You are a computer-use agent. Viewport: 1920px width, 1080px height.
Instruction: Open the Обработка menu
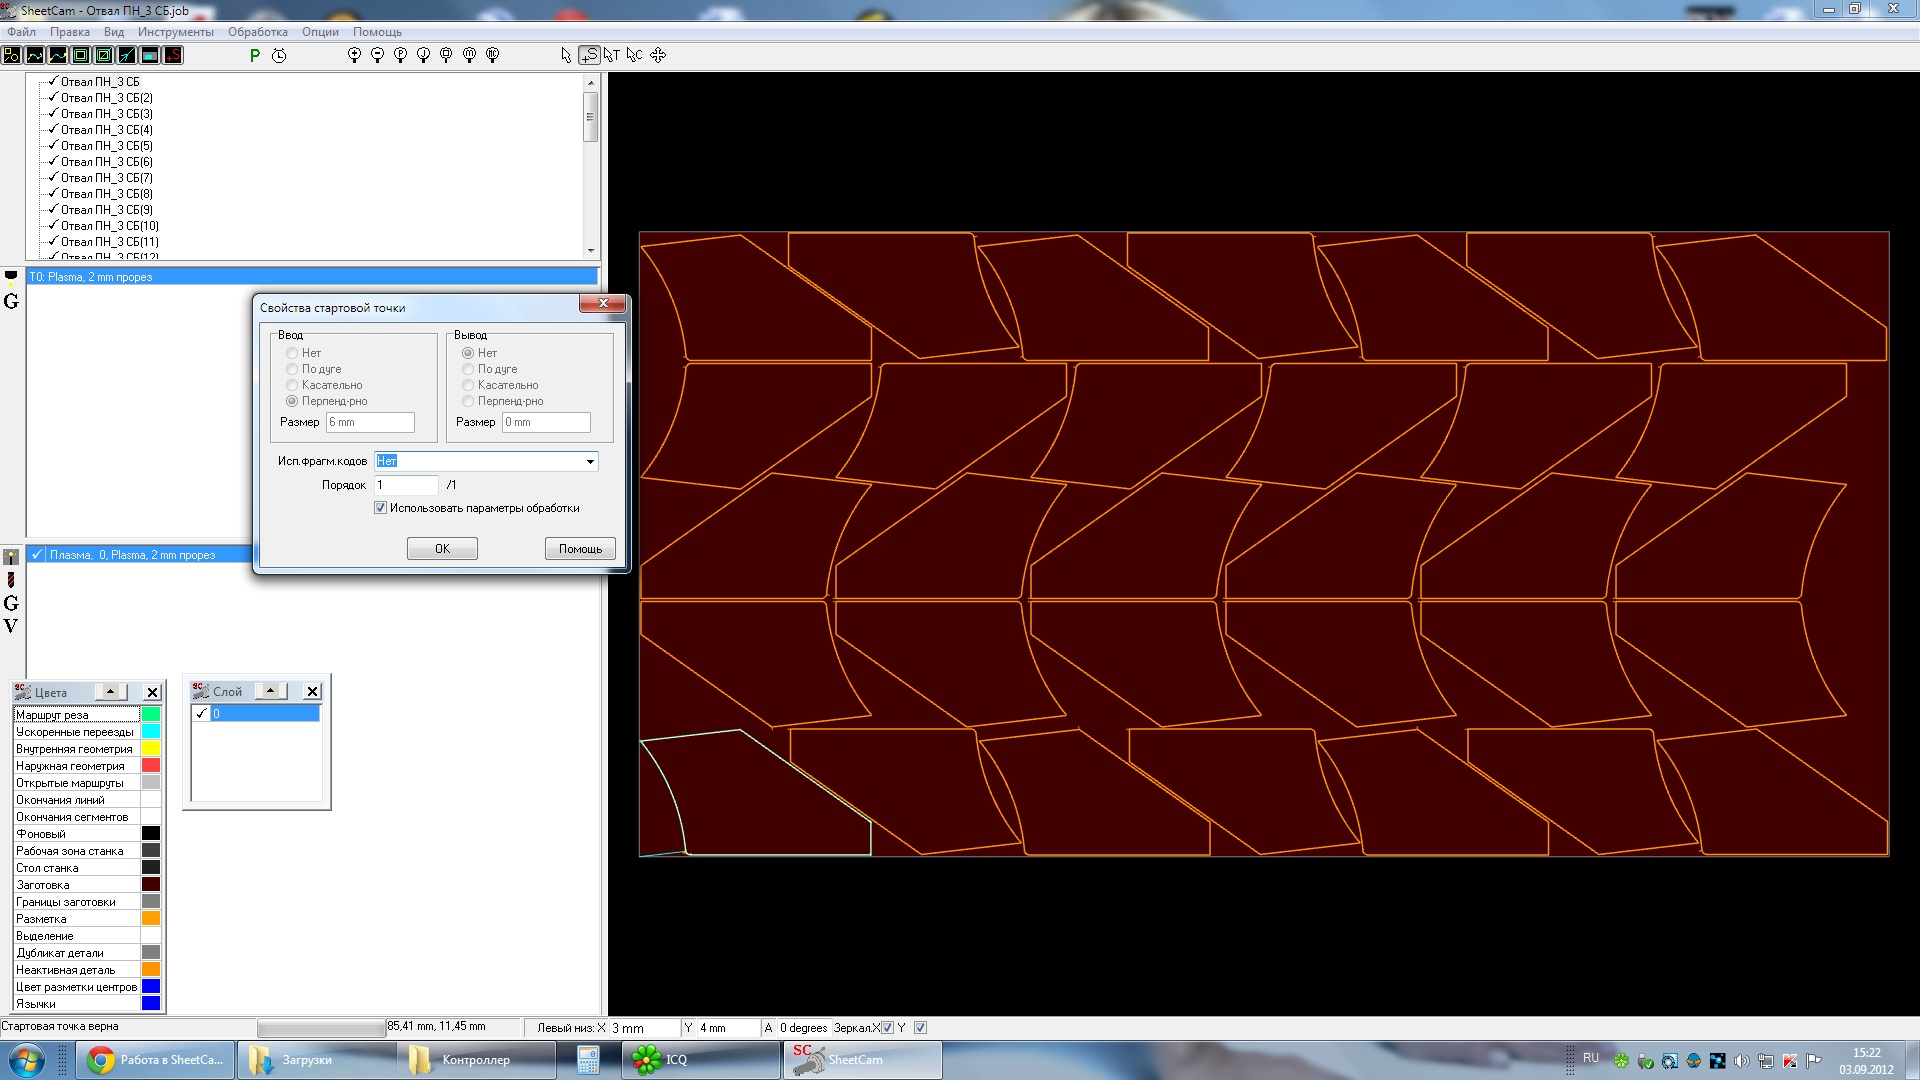[257, 32]
